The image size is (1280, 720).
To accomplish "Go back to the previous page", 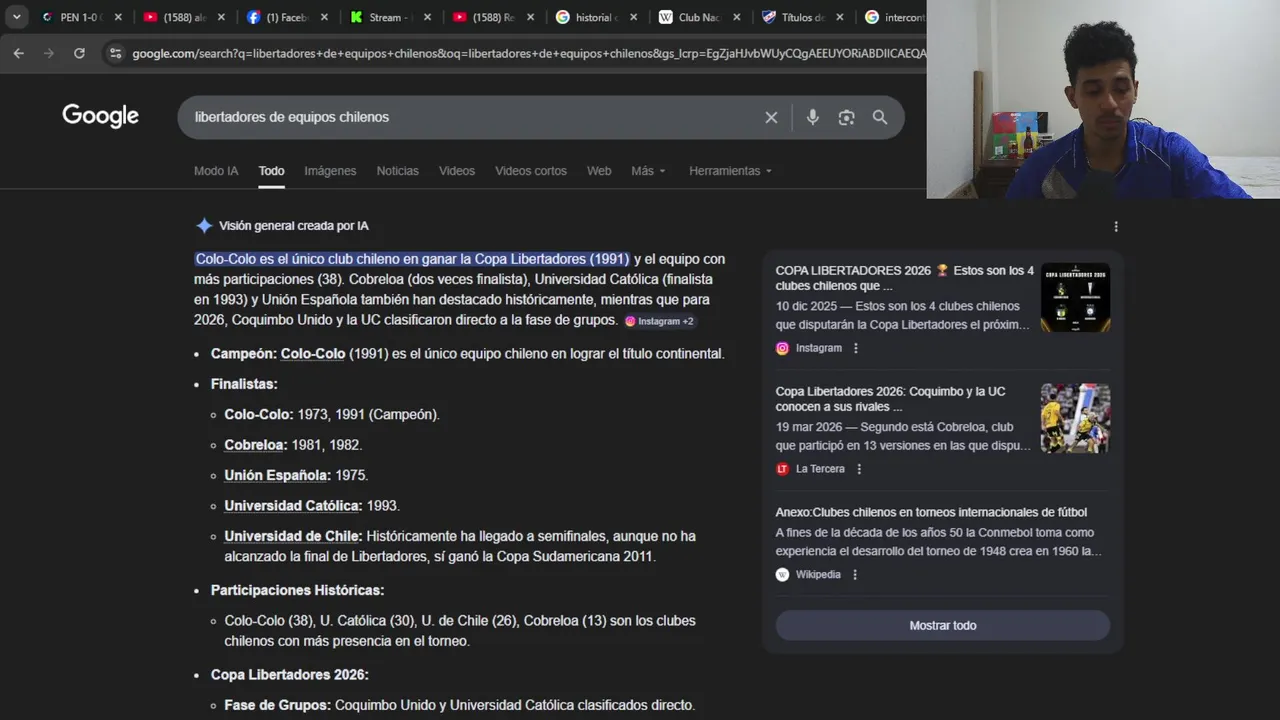I will [x=18, y=53].
